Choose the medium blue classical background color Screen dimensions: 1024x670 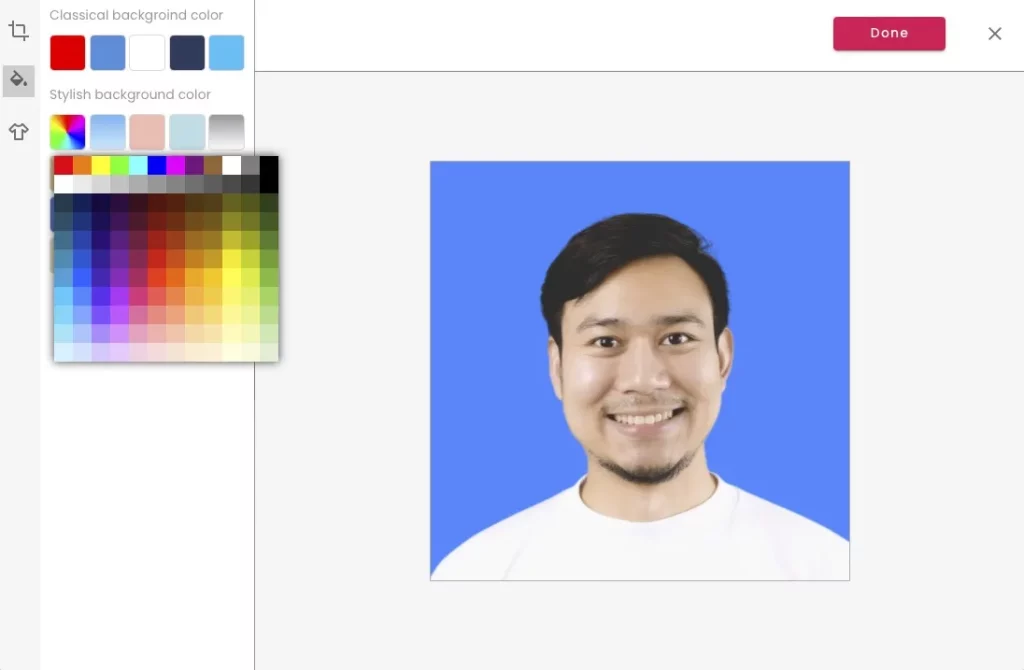click(x=107, y=52)
